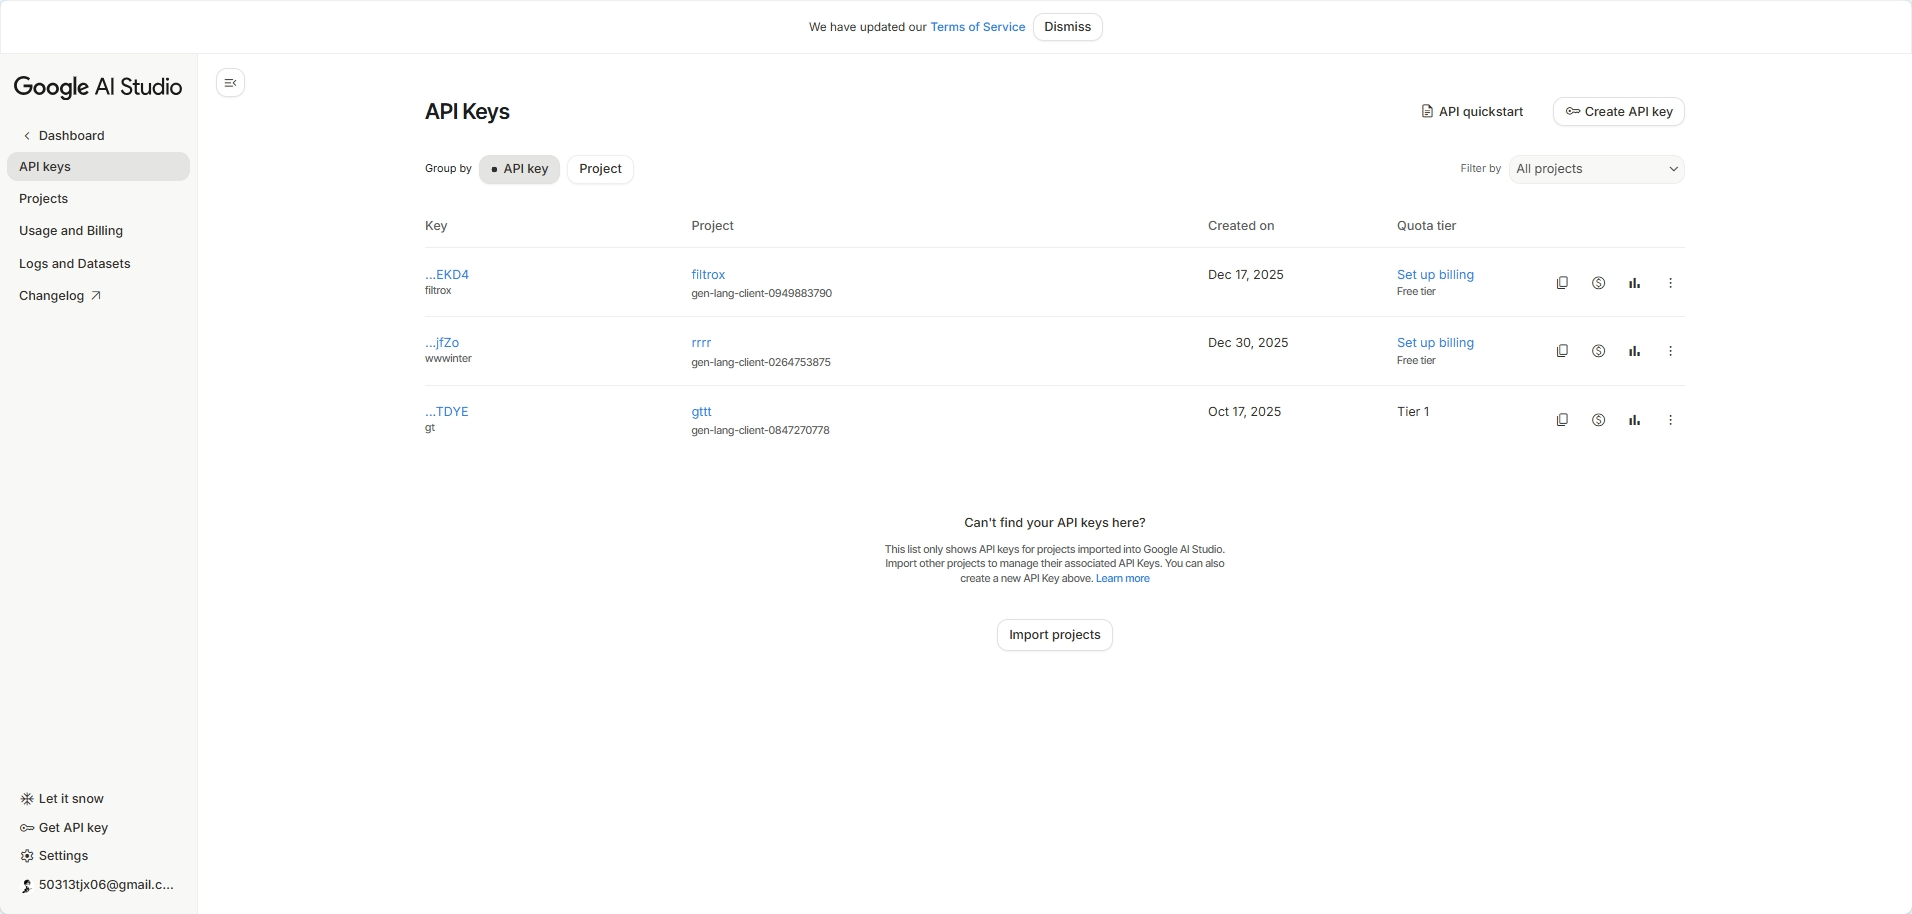Viewport: 1912px width, 914px height.
Task: Expand the All projects filter dropdown
Action: tap(1596, 169)
